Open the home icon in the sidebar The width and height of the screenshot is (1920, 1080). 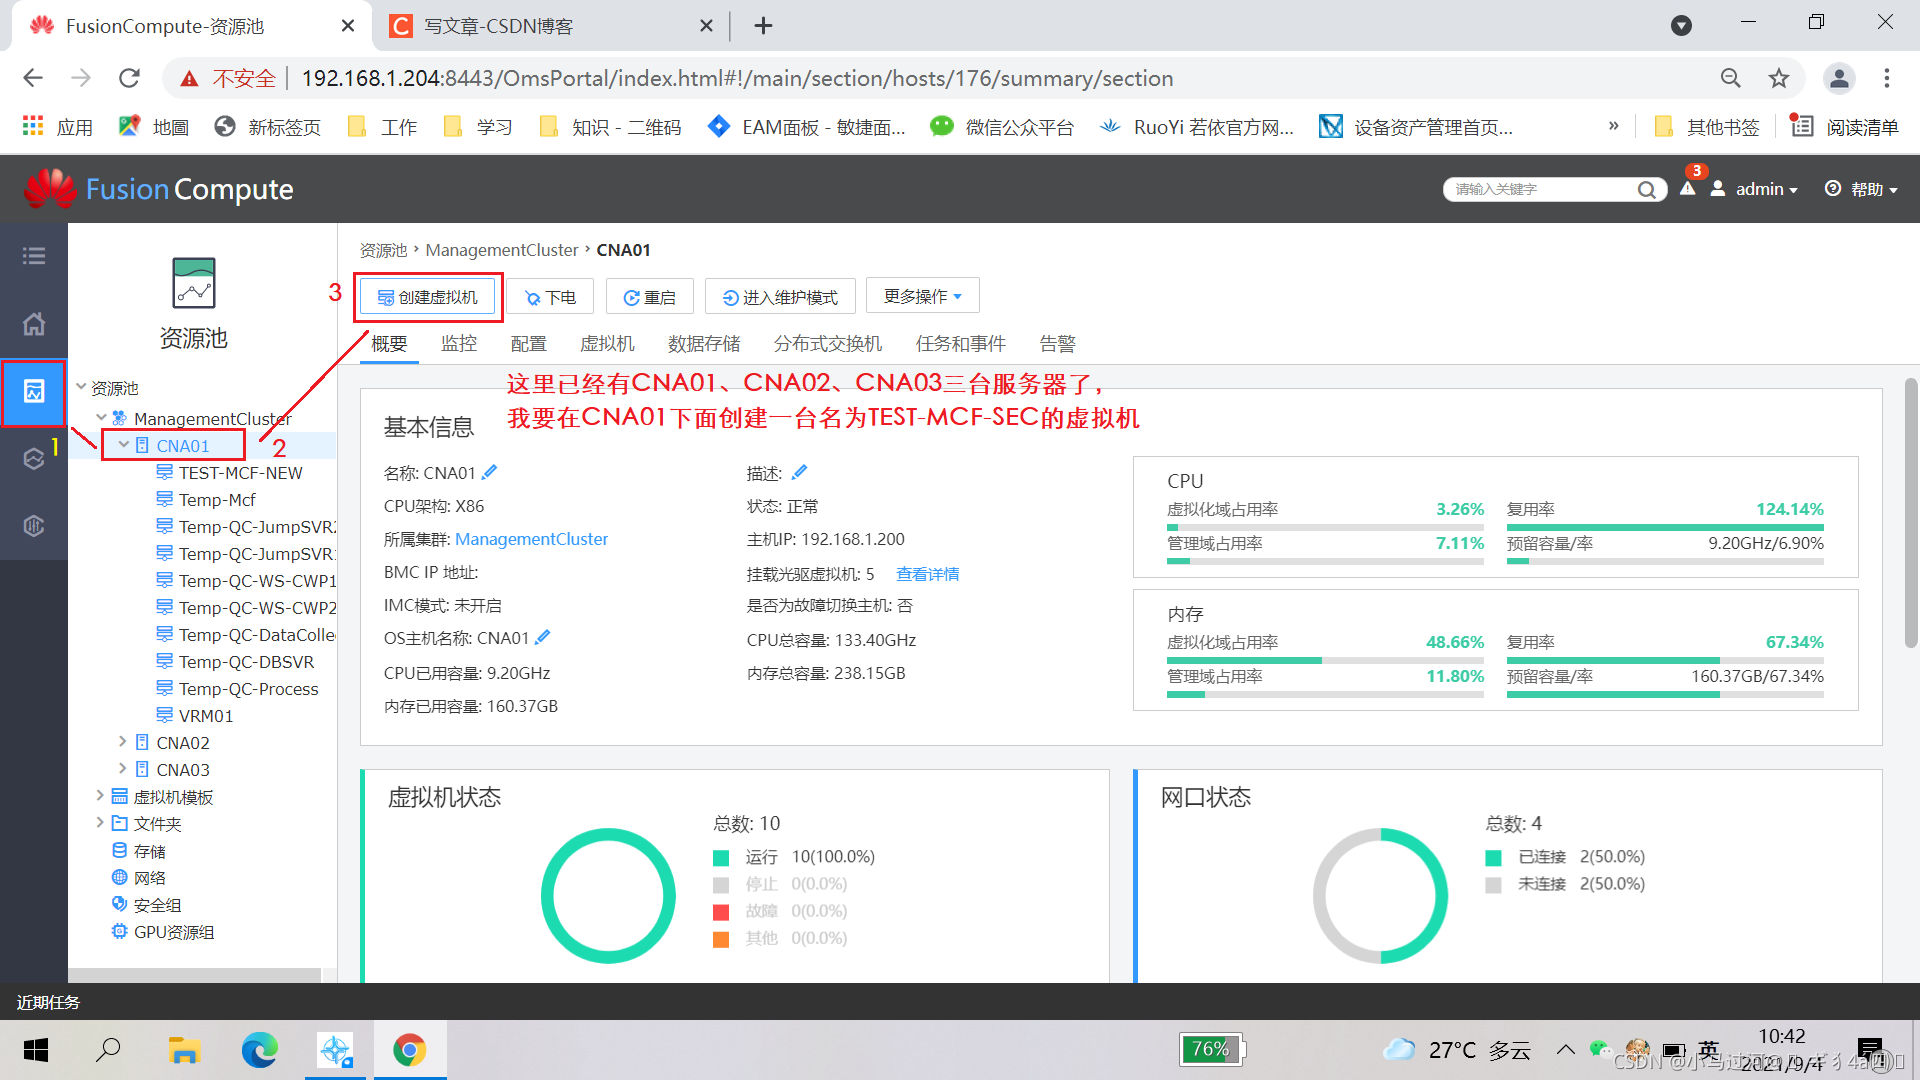33,324
